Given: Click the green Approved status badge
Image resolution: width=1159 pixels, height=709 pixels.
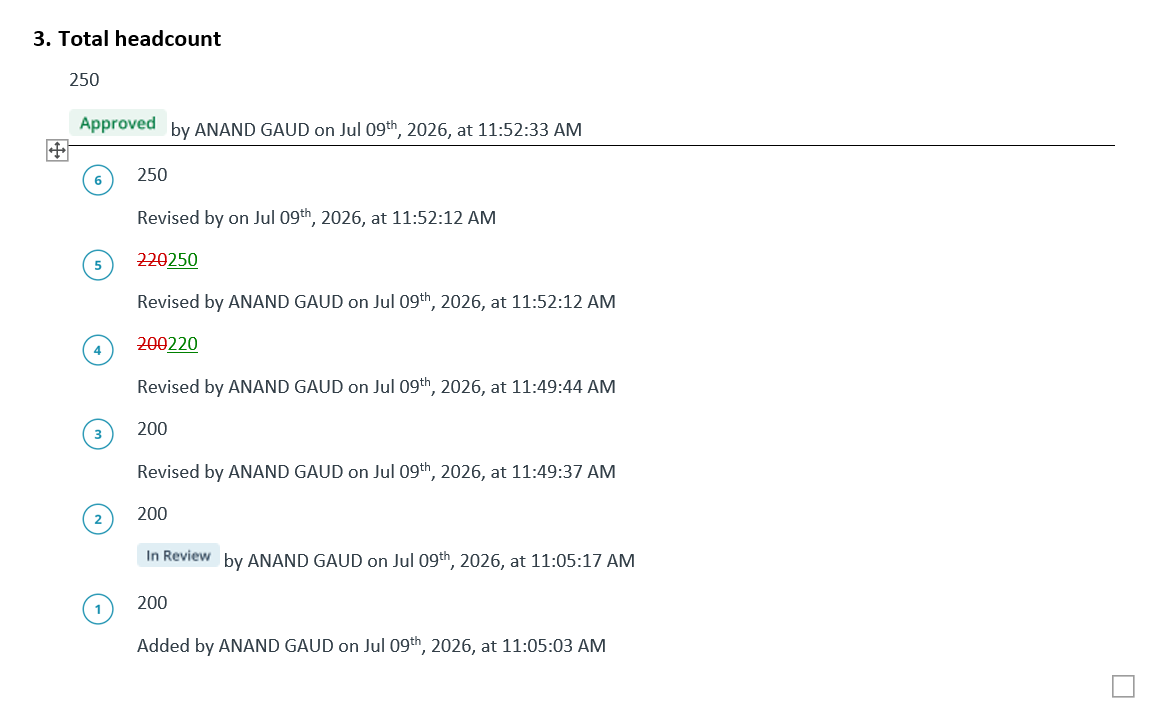Looking at the screenshot, I should 118,123.
